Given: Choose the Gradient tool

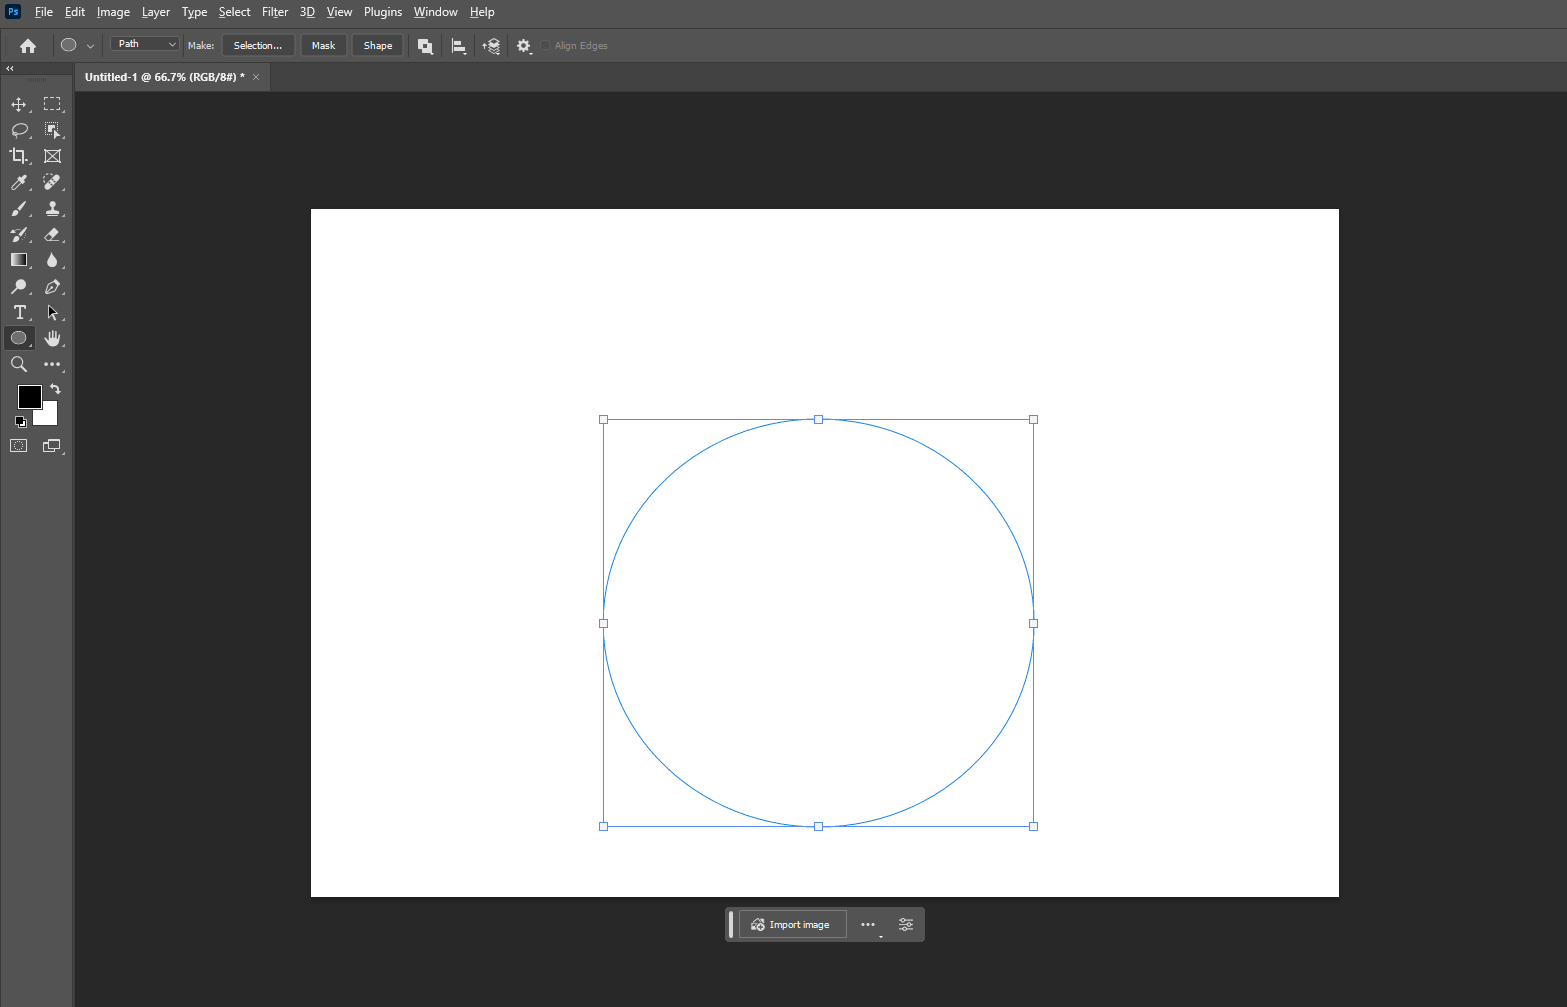Looking at the screenshot, I should [x=19, y=260].
